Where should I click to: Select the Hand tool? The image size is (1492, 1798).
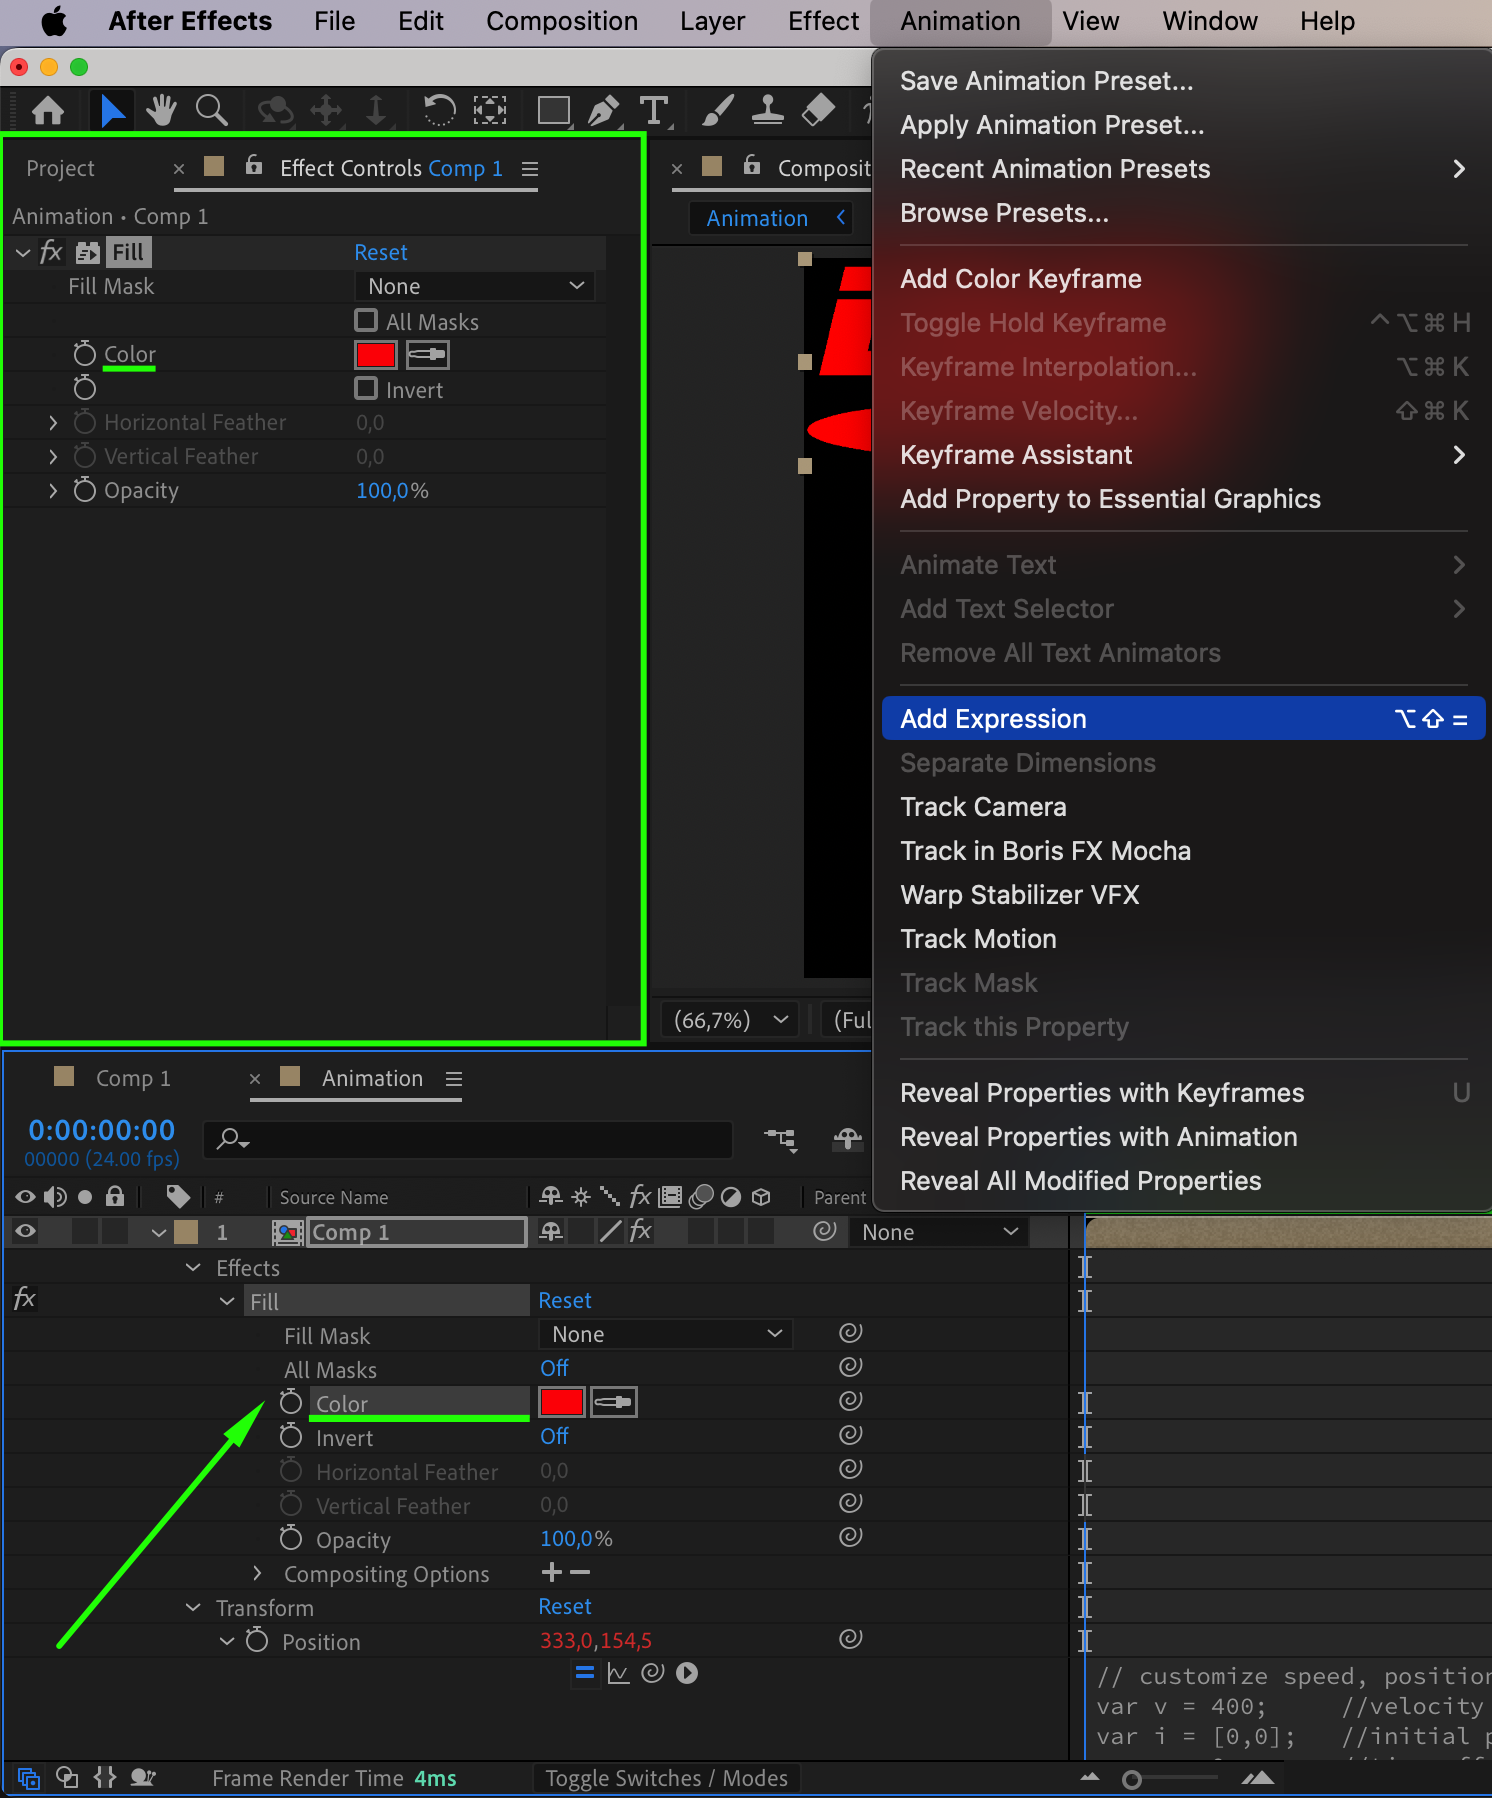[161, 110]
